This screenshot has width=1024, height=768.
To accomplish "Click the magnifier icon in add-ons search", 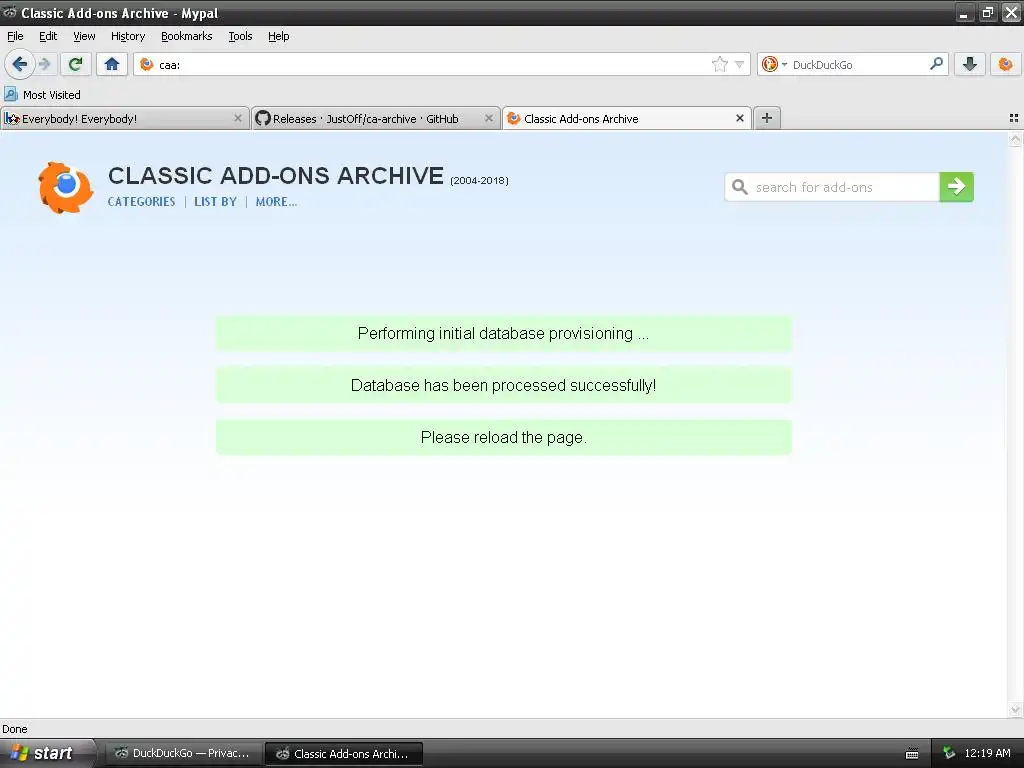I will pyautogui.click(x=739, y=187).
